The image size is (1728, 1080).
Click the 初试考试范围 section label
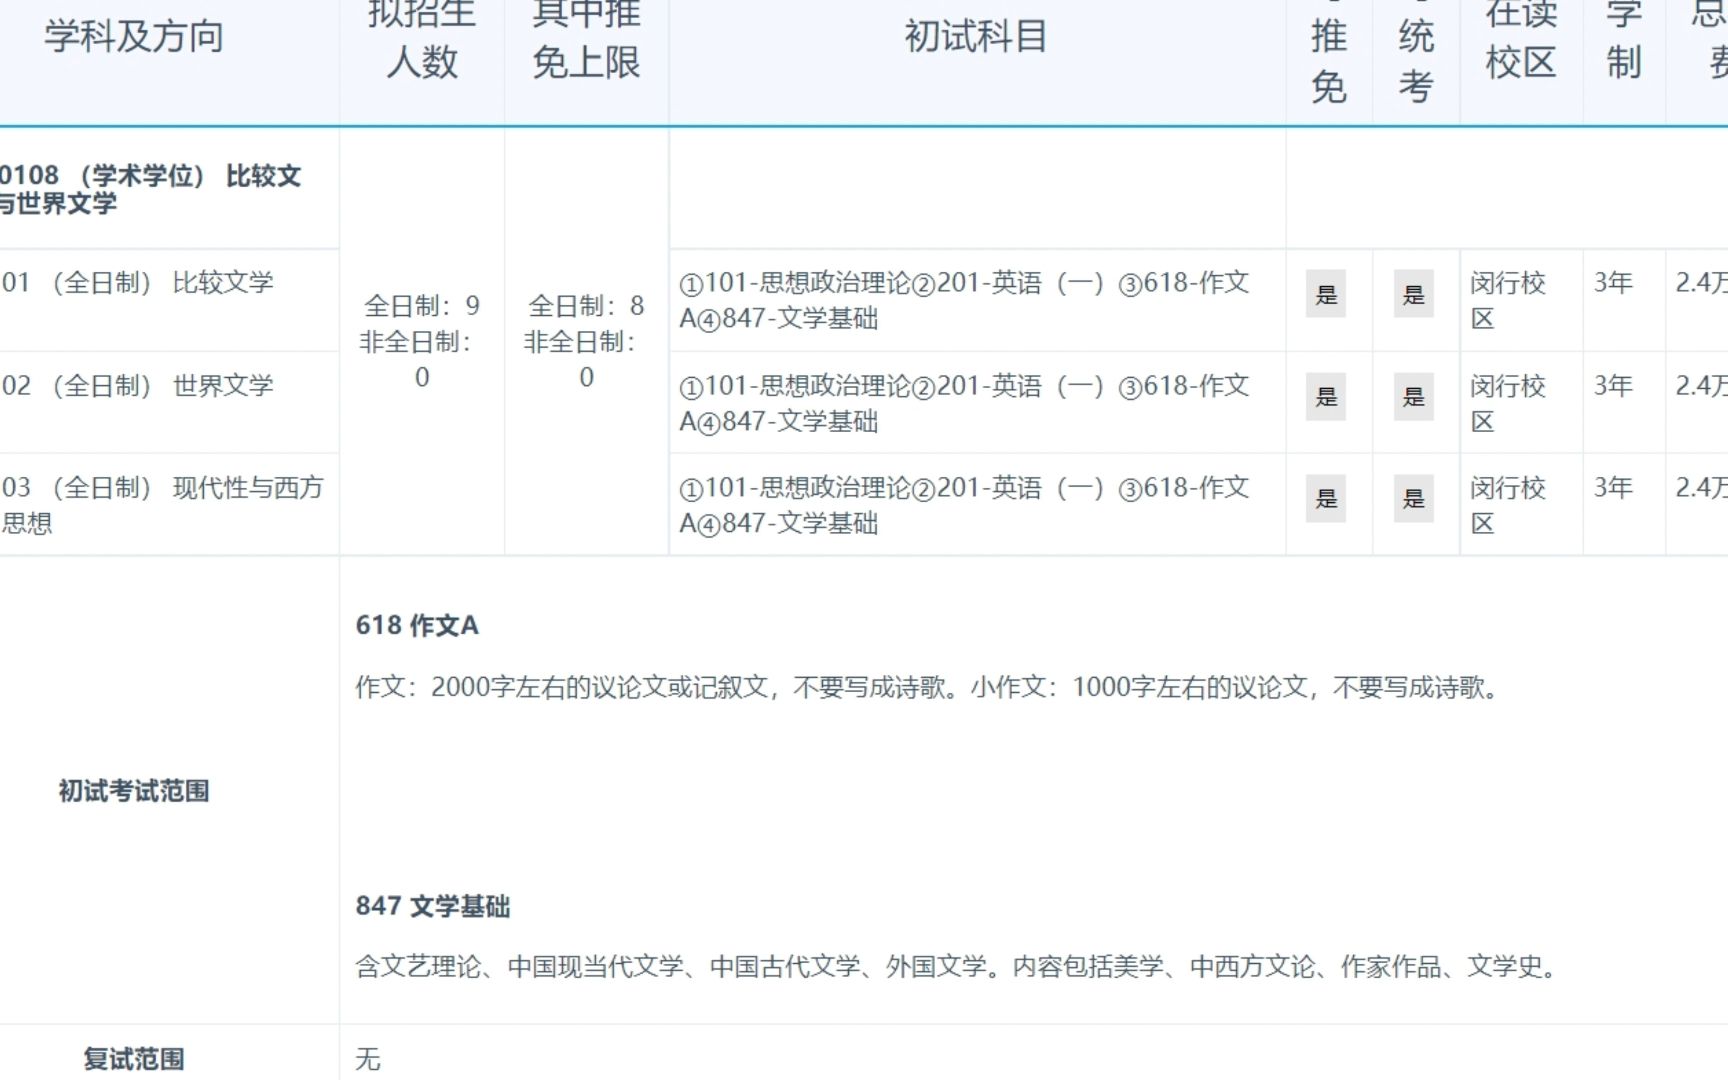(135, 791)
